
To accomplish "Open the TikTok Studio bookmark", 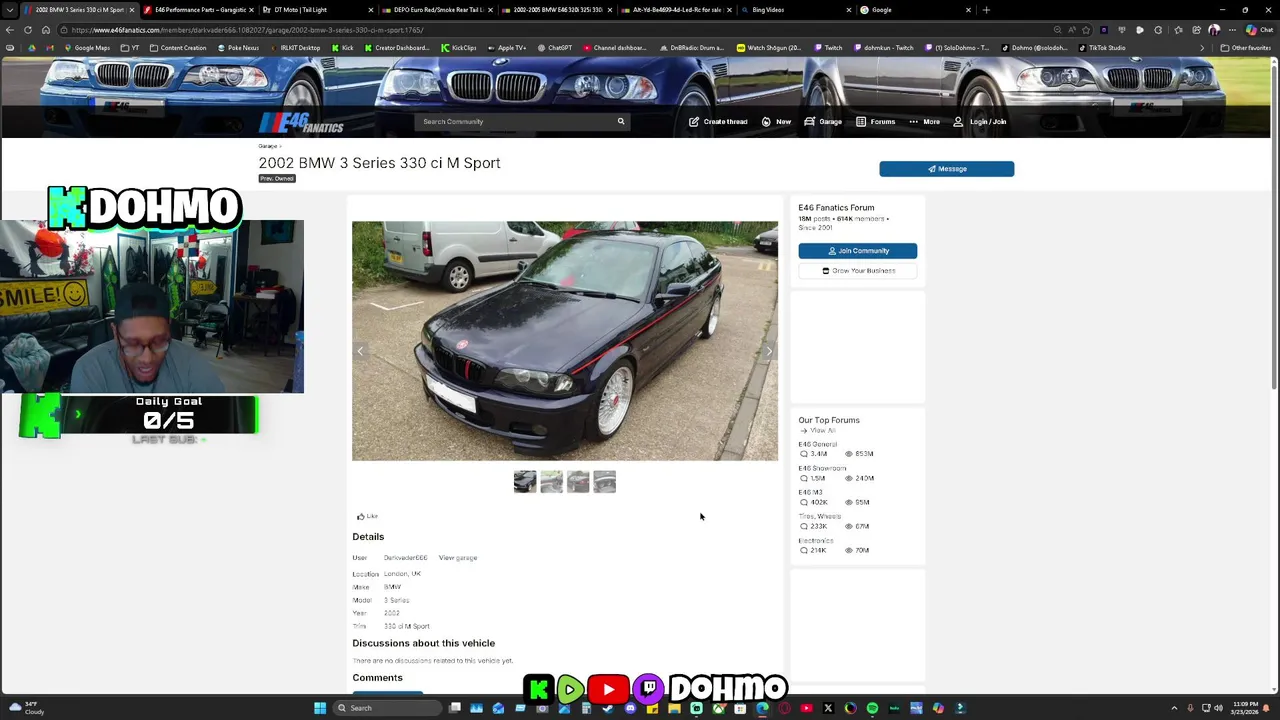I will [1101, 48].
